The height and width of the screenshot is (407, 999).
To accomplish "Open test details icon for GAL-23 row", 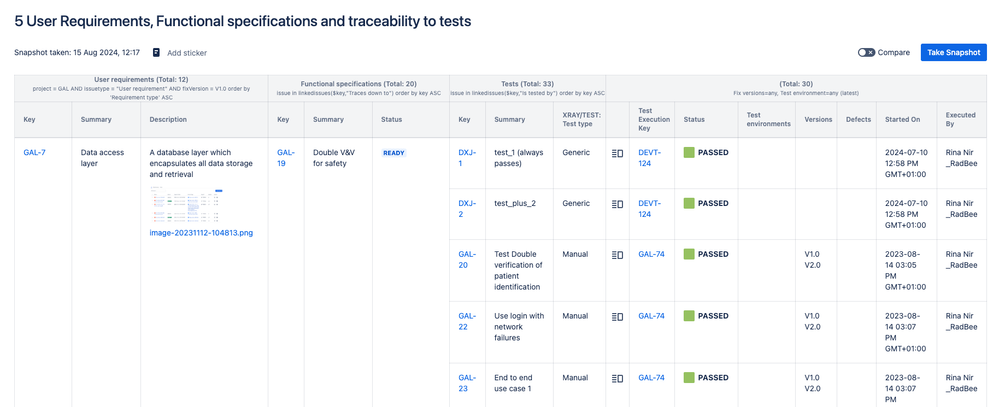I will coord(617,379).
